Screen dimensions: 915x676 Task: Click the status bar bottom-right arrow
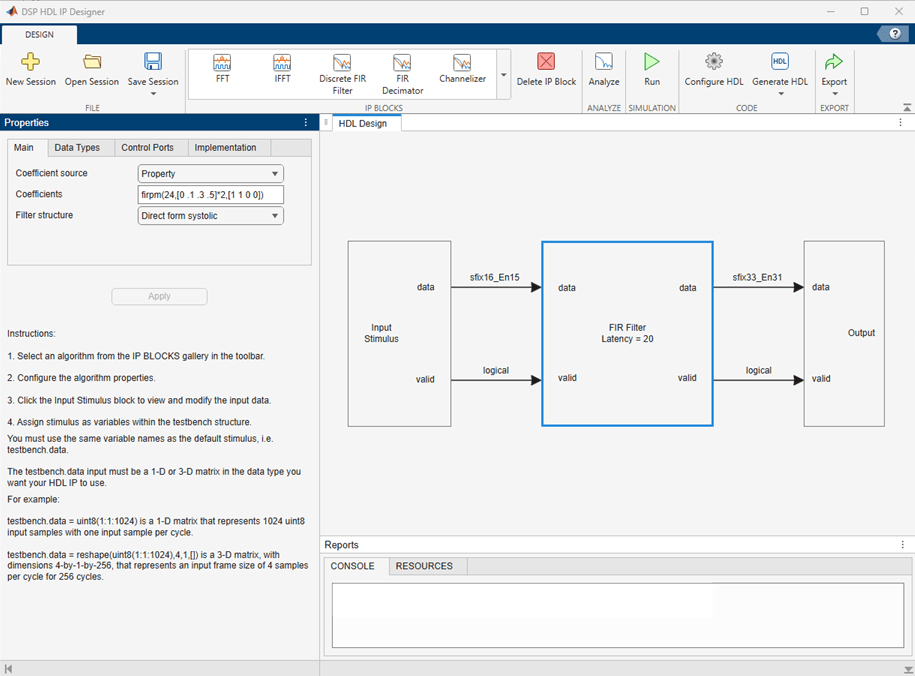tap(908, 670)
